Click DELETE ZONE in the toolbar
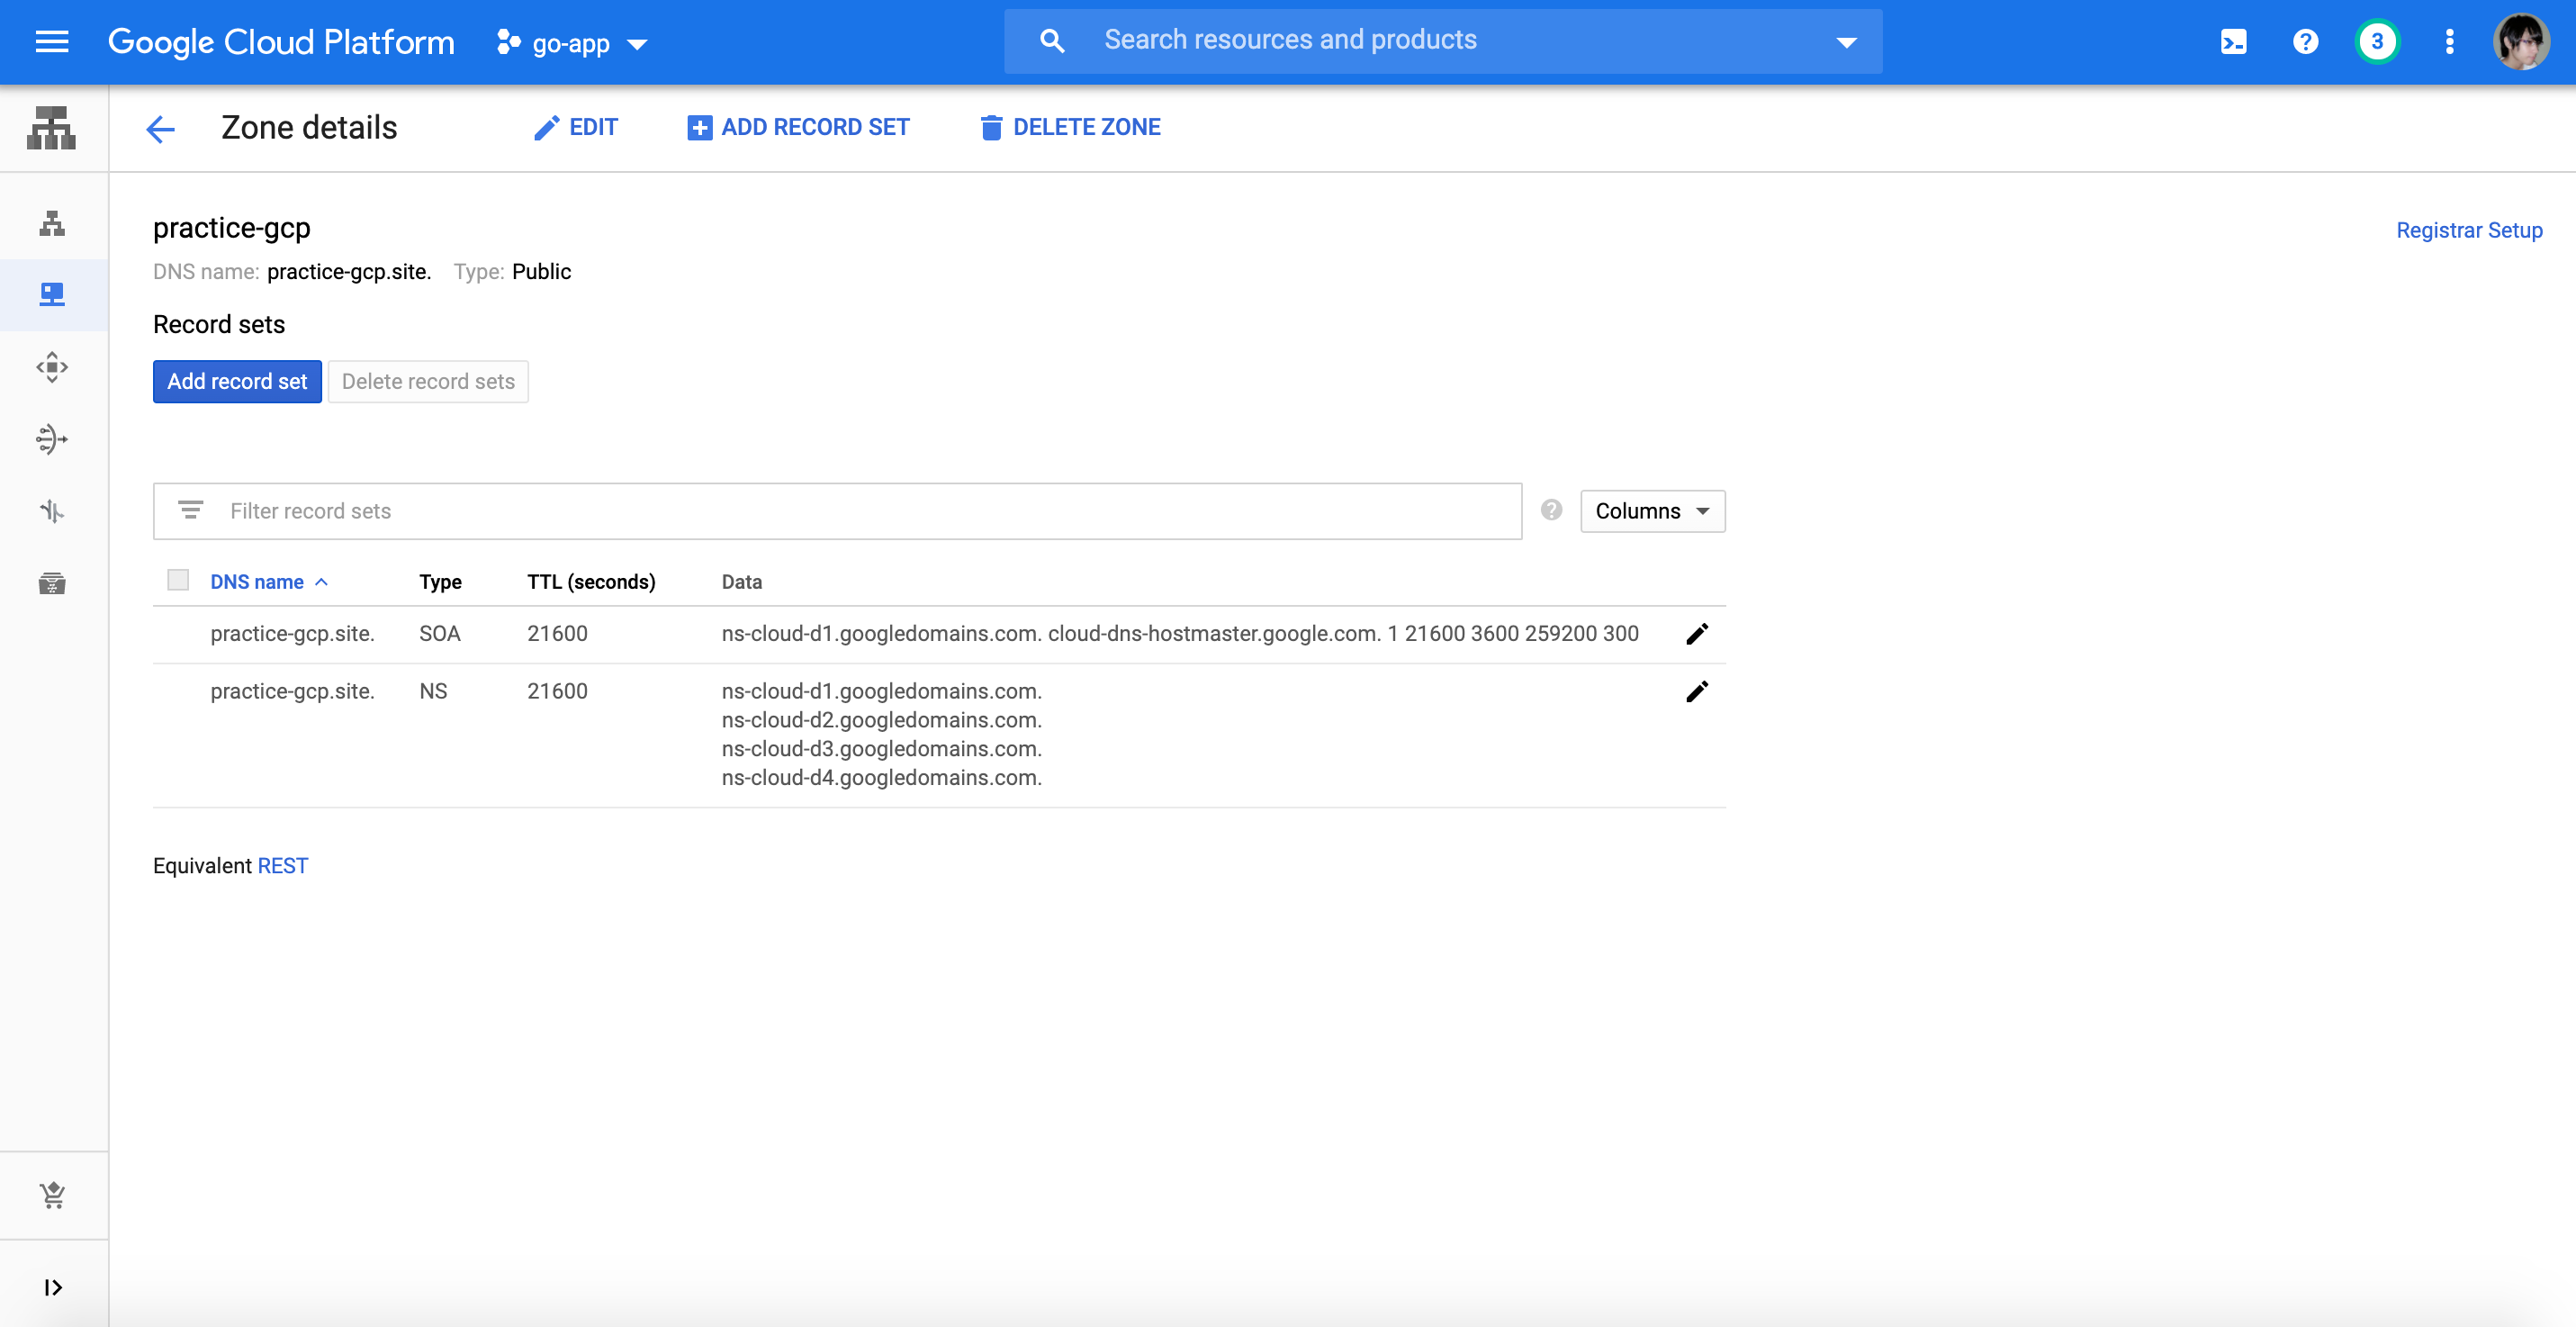The image size is (2576, 1327). pyautogui.click(x=1070, y=127)
